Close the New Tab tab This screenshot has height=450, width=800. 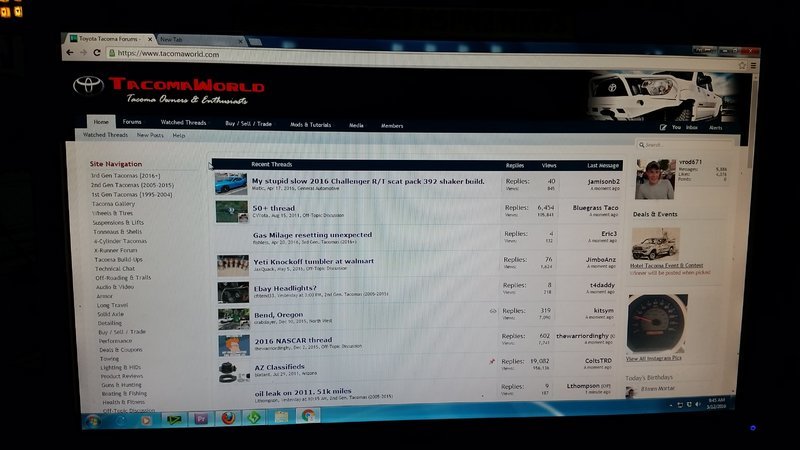click(x=240, y=41)
